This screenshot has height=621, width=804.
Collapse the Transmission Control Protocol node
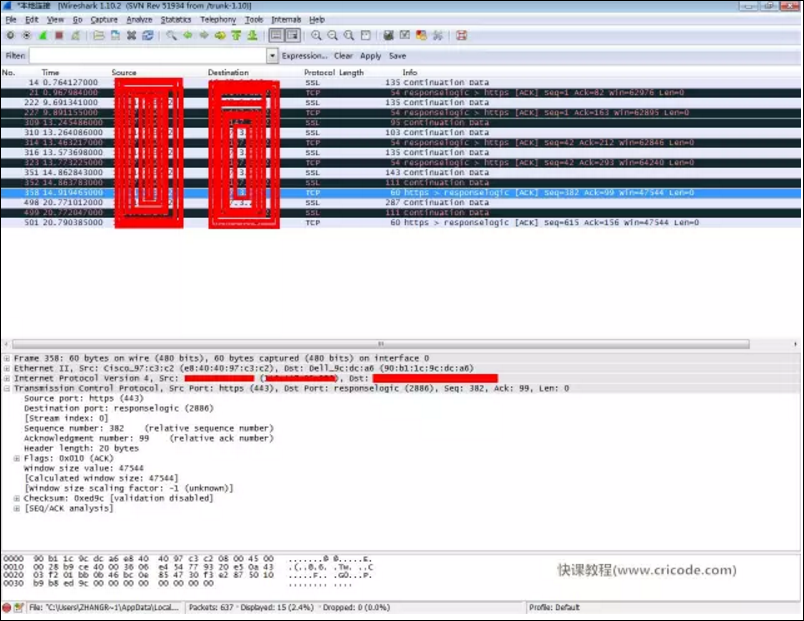click(x=7, y=388)
